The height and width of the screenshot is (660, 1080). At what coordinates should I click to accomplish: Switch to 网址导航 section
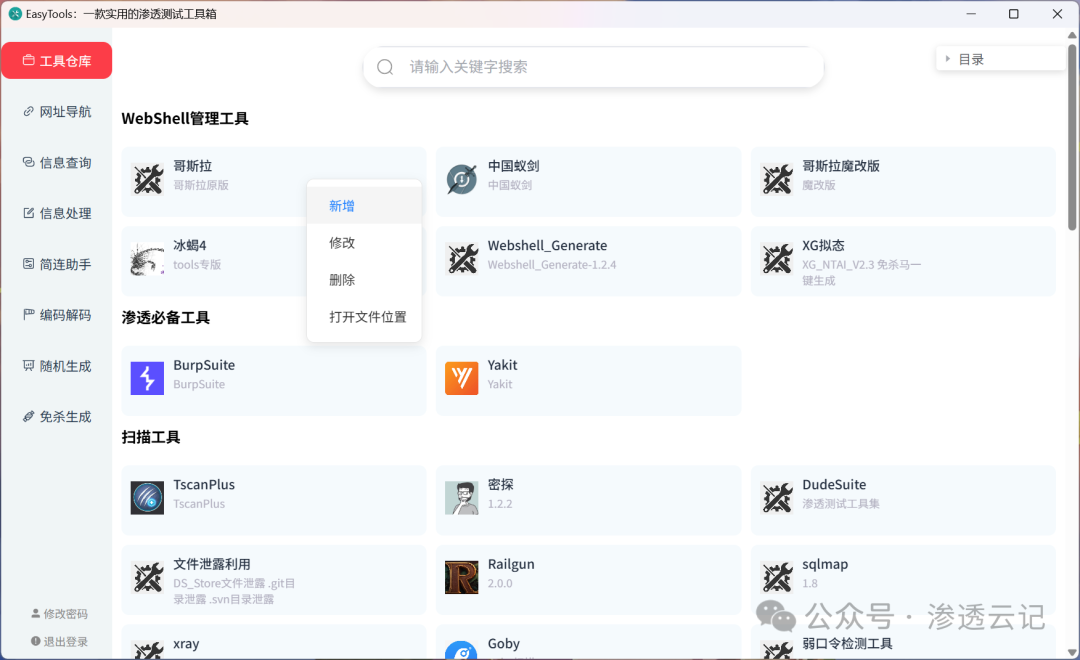[56, 112]
